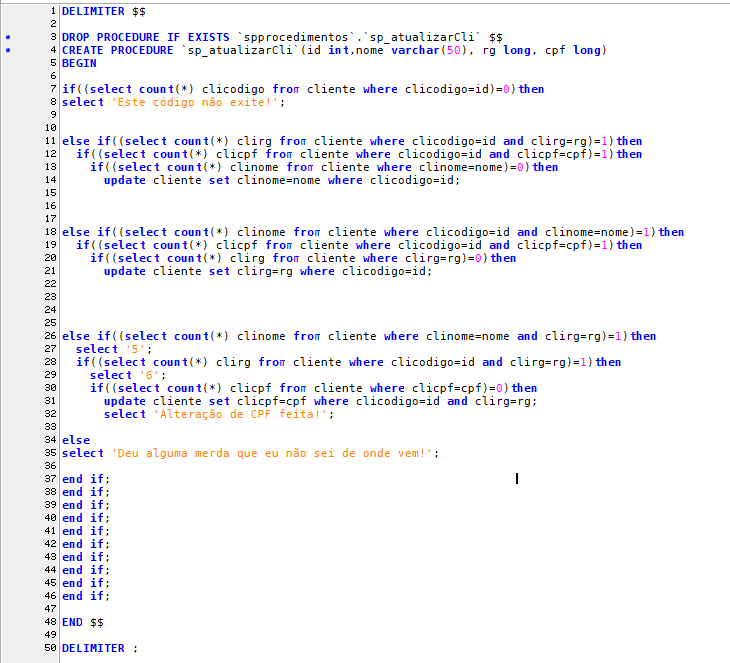Click 'clicpf=cpf)=0' condition on line 30
The height and width of the screenshot is (663, 730).
click(457, 388)
